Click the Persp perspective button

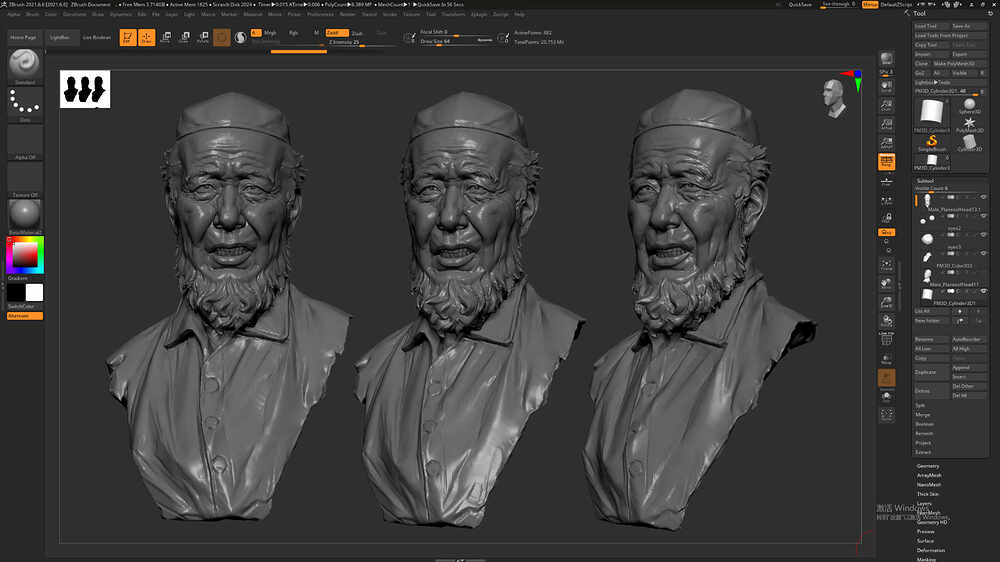click(x=886, y=162)
